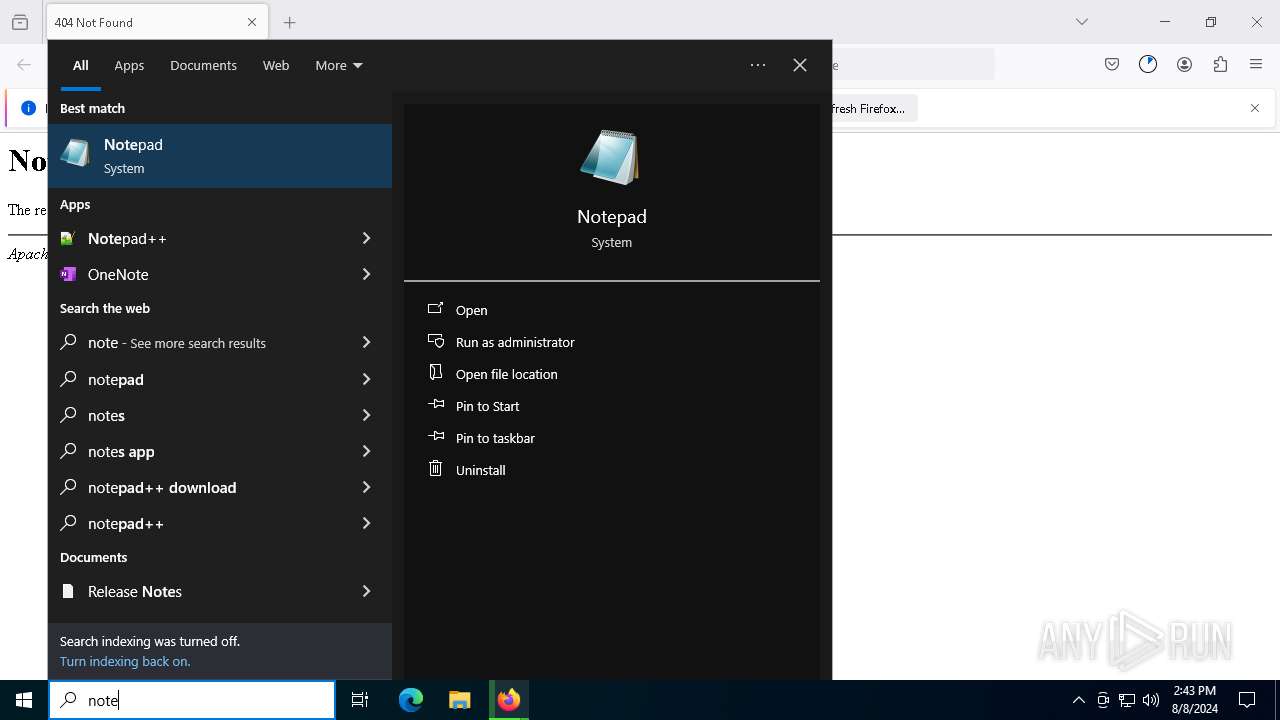The width and height of the screenshot is (1280, 720).
Task: Open the search options ellipsis menu
Action: tap(758, 65)
